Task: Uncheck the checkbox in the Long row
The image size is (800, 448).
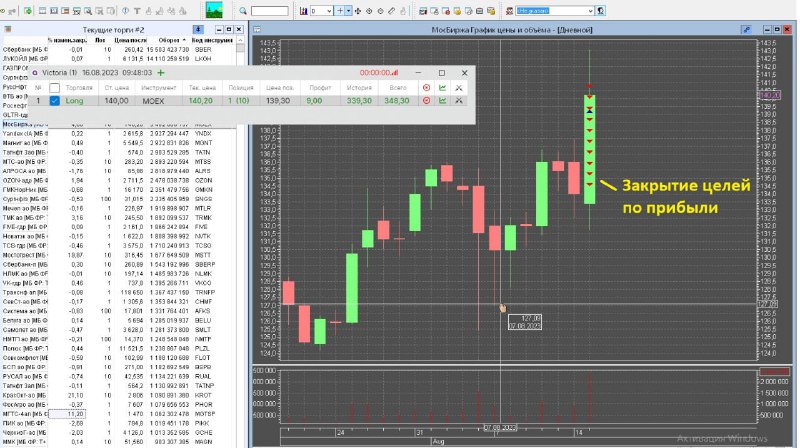Action: [x=54, y=101]
